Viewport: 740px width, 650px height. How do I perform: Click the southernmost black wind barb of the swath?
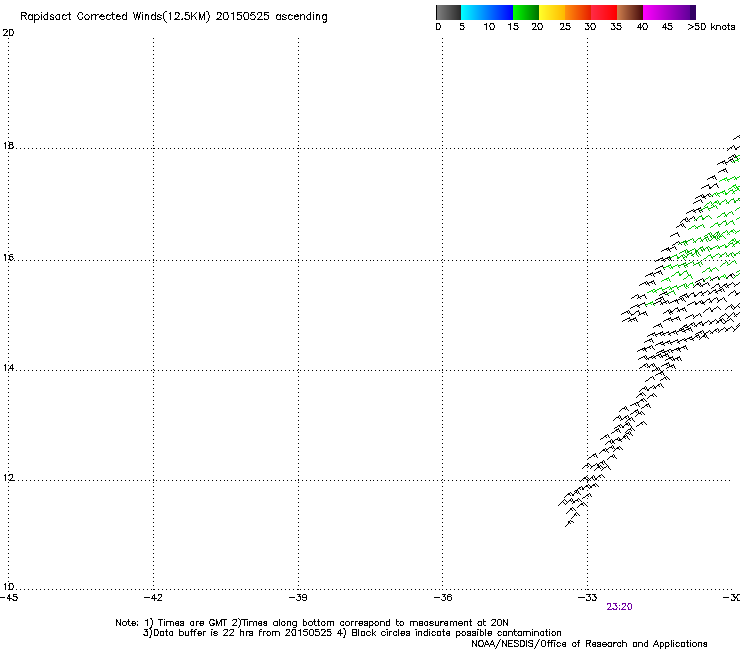tap(570, 523)
